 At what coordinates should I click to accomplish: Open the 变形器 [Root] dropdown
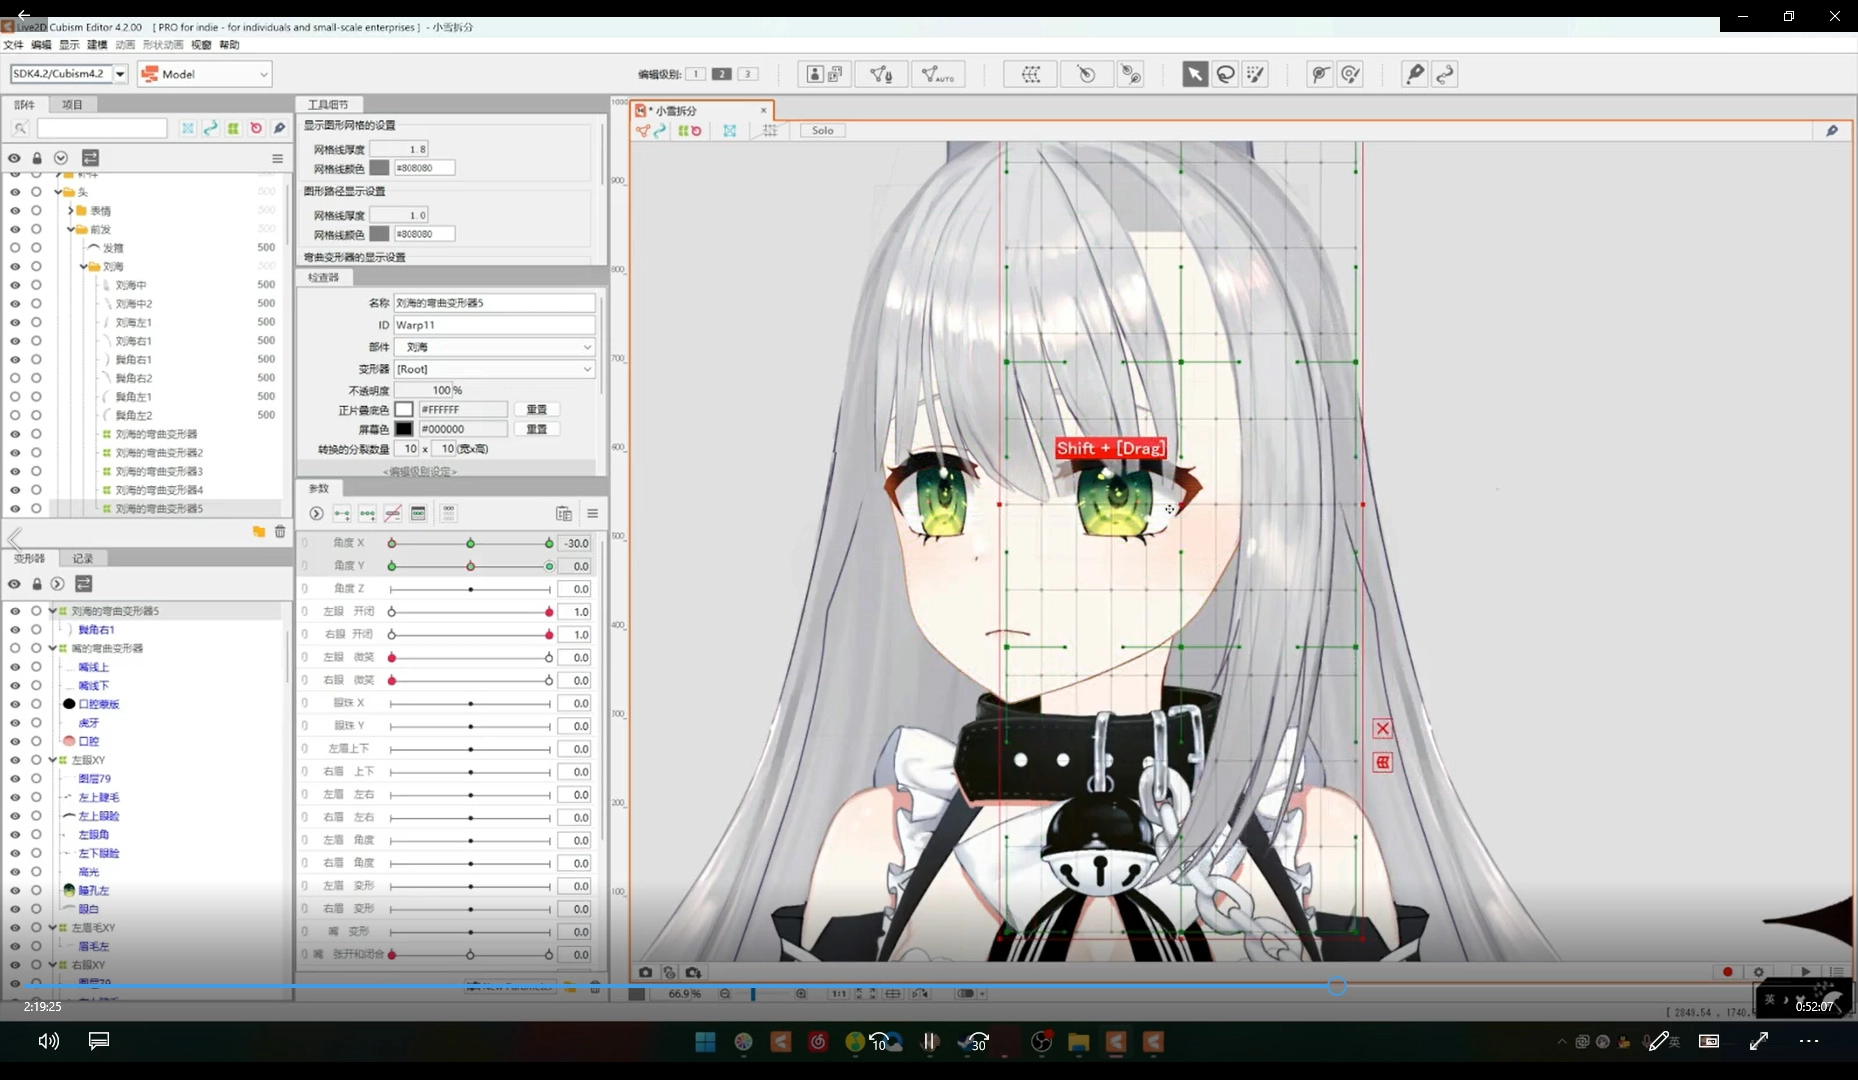[494, 369]
